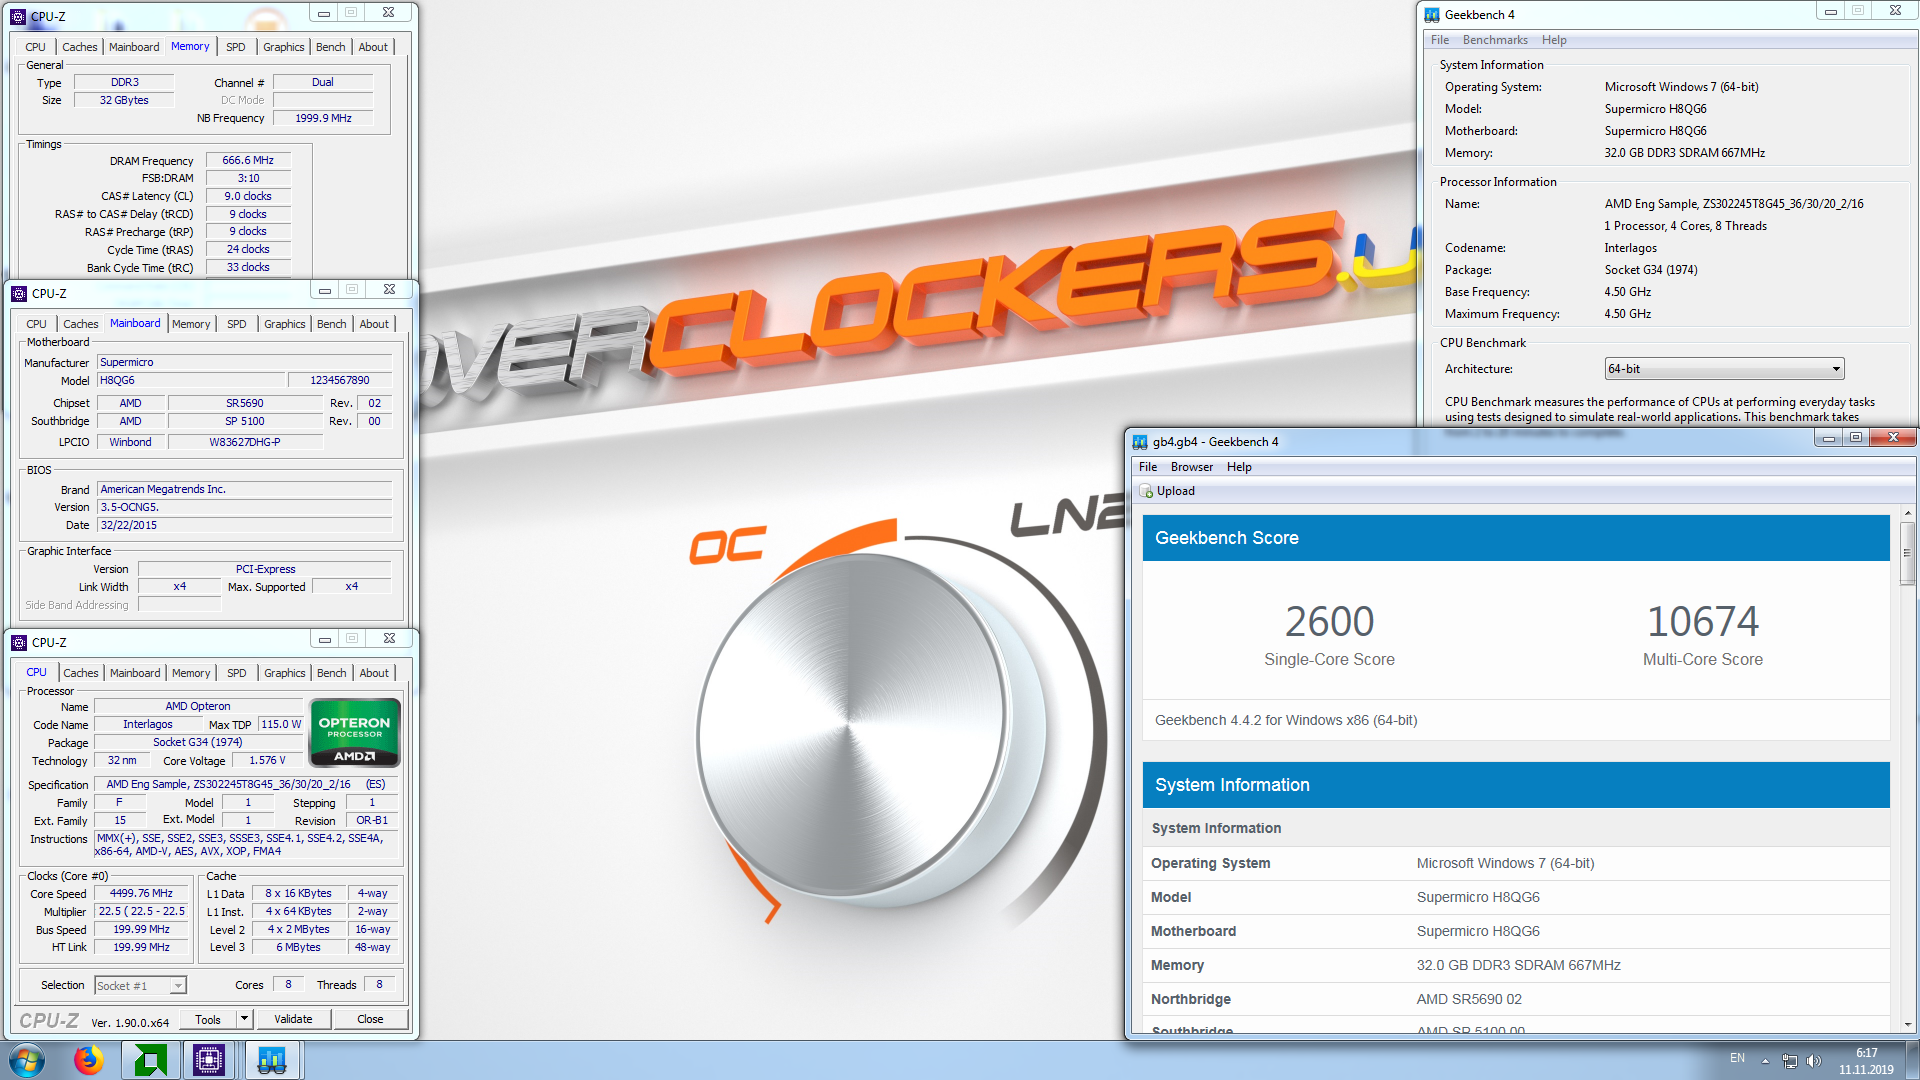The width and height of the screenshot is (1920, 1080).
Task: Click CPU-Z icon in Memory window title
Action: click(18, 16)
